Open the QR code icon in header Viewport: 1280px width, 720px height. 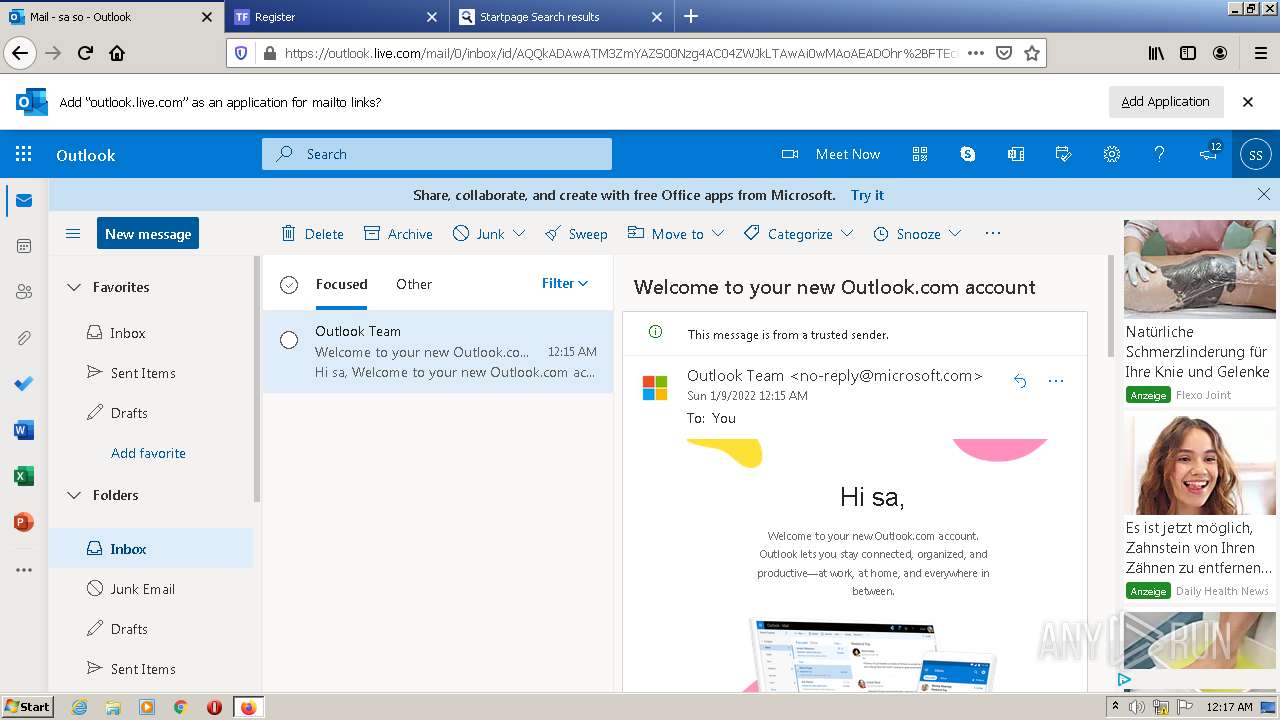pyautogui.click(x=920, y=154)
